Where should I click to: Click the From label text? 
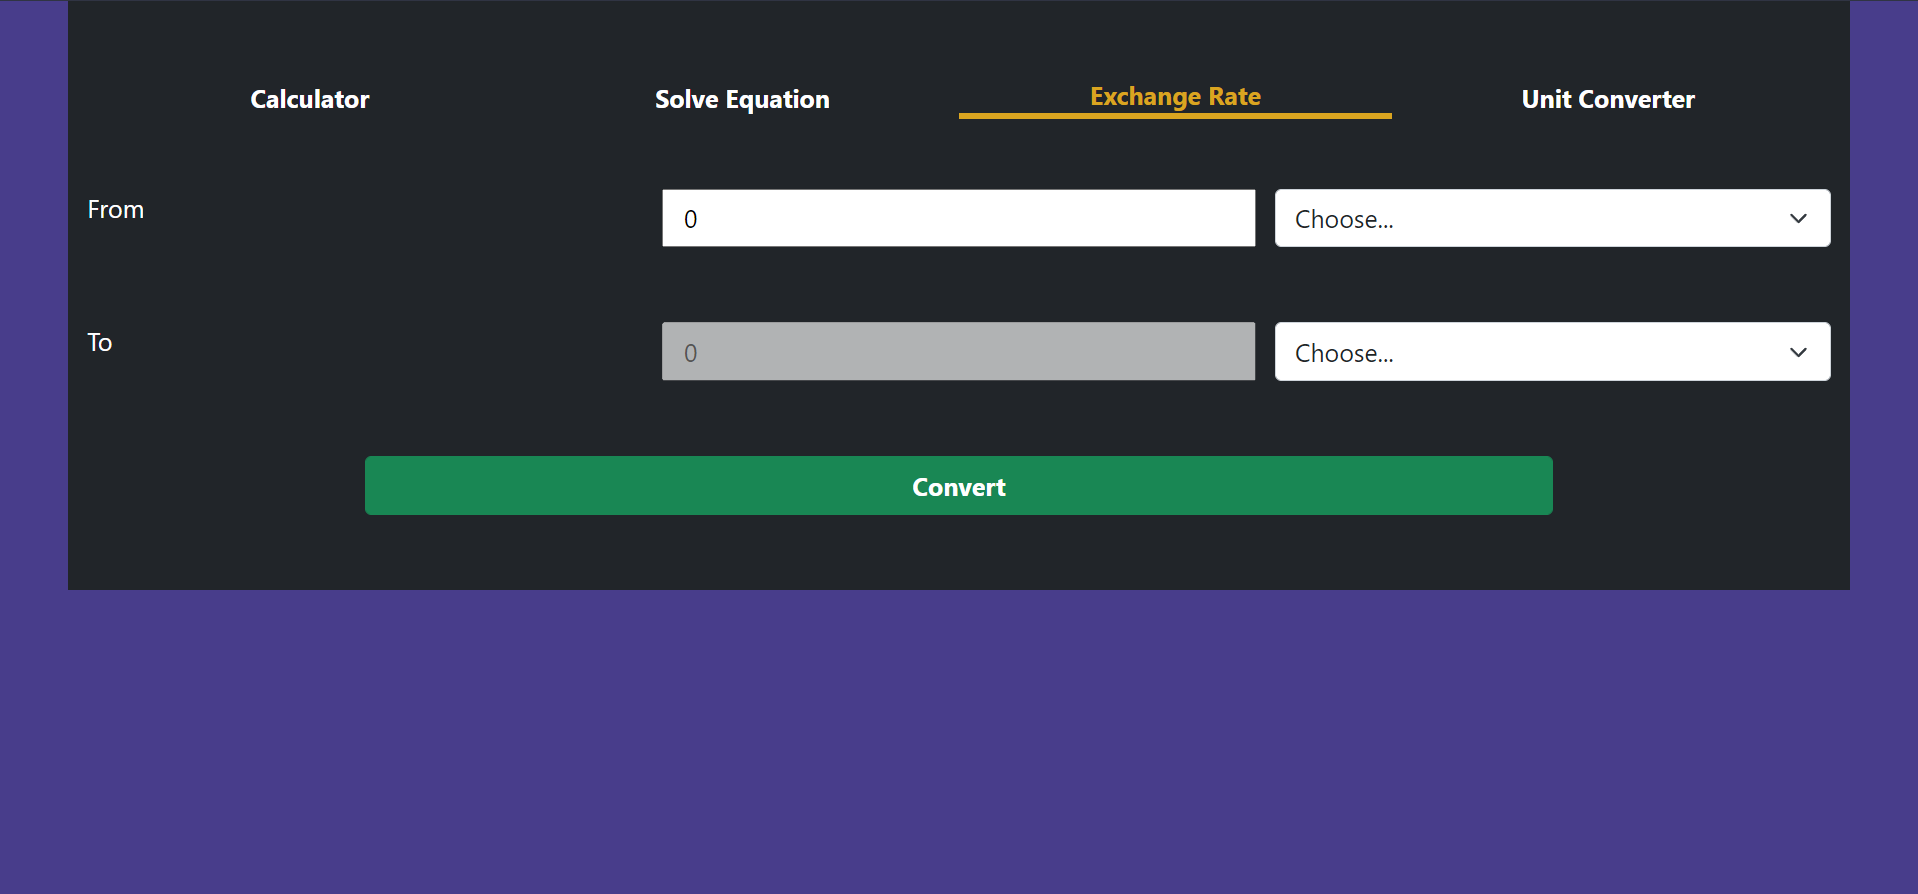[x=116, y=210]
